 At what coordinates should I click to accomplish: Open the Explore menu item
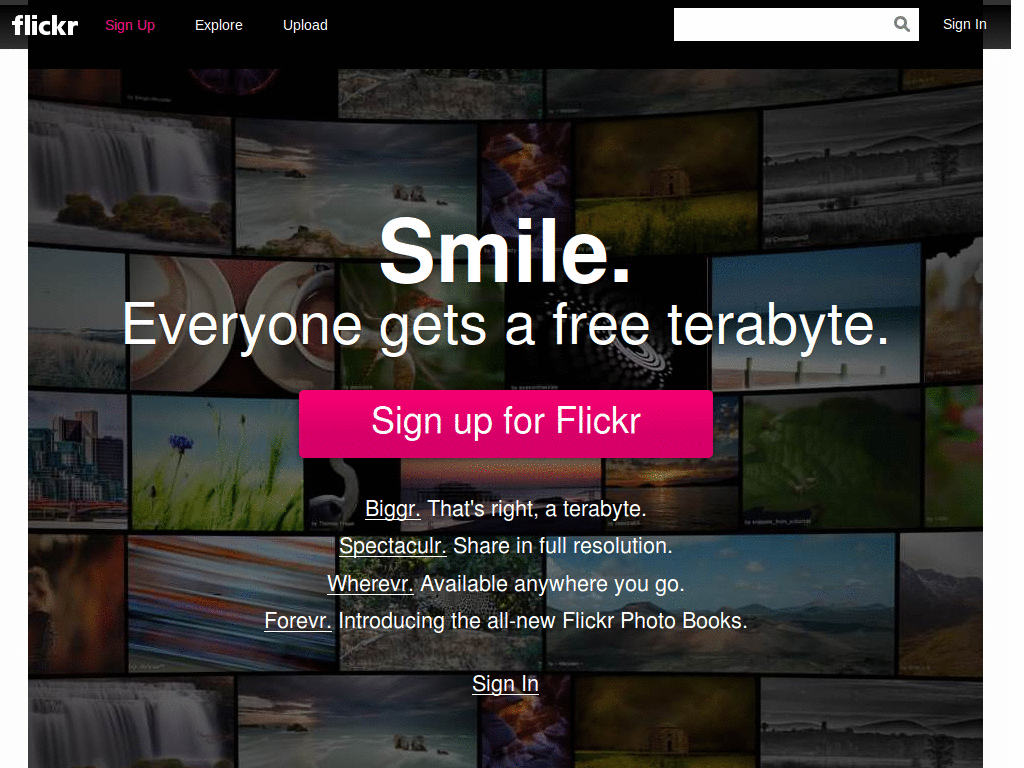coord(219,25)
